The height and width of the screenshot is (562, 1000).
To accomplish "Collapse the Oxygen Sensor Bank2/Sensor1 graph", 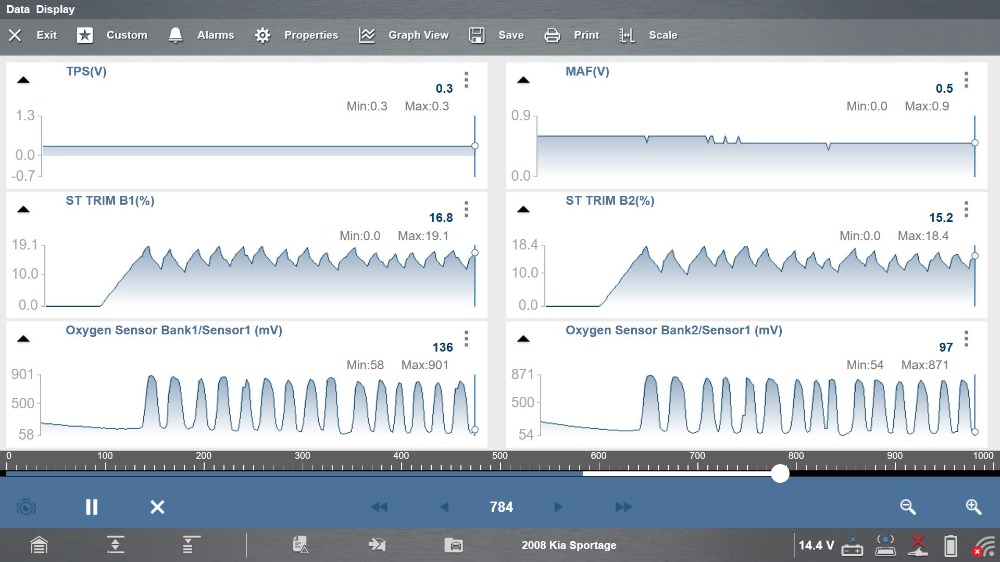I will click(523, 339).
